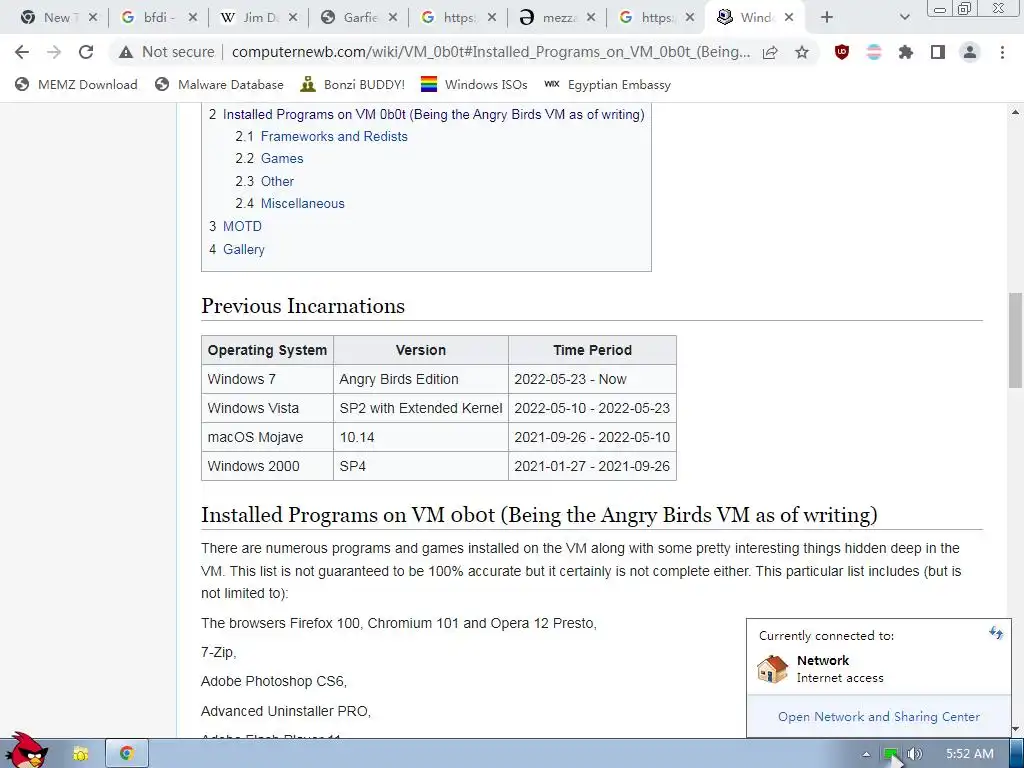Open the volume speaker tray icon
The image size is (1024, 768).
pos(914,754)
